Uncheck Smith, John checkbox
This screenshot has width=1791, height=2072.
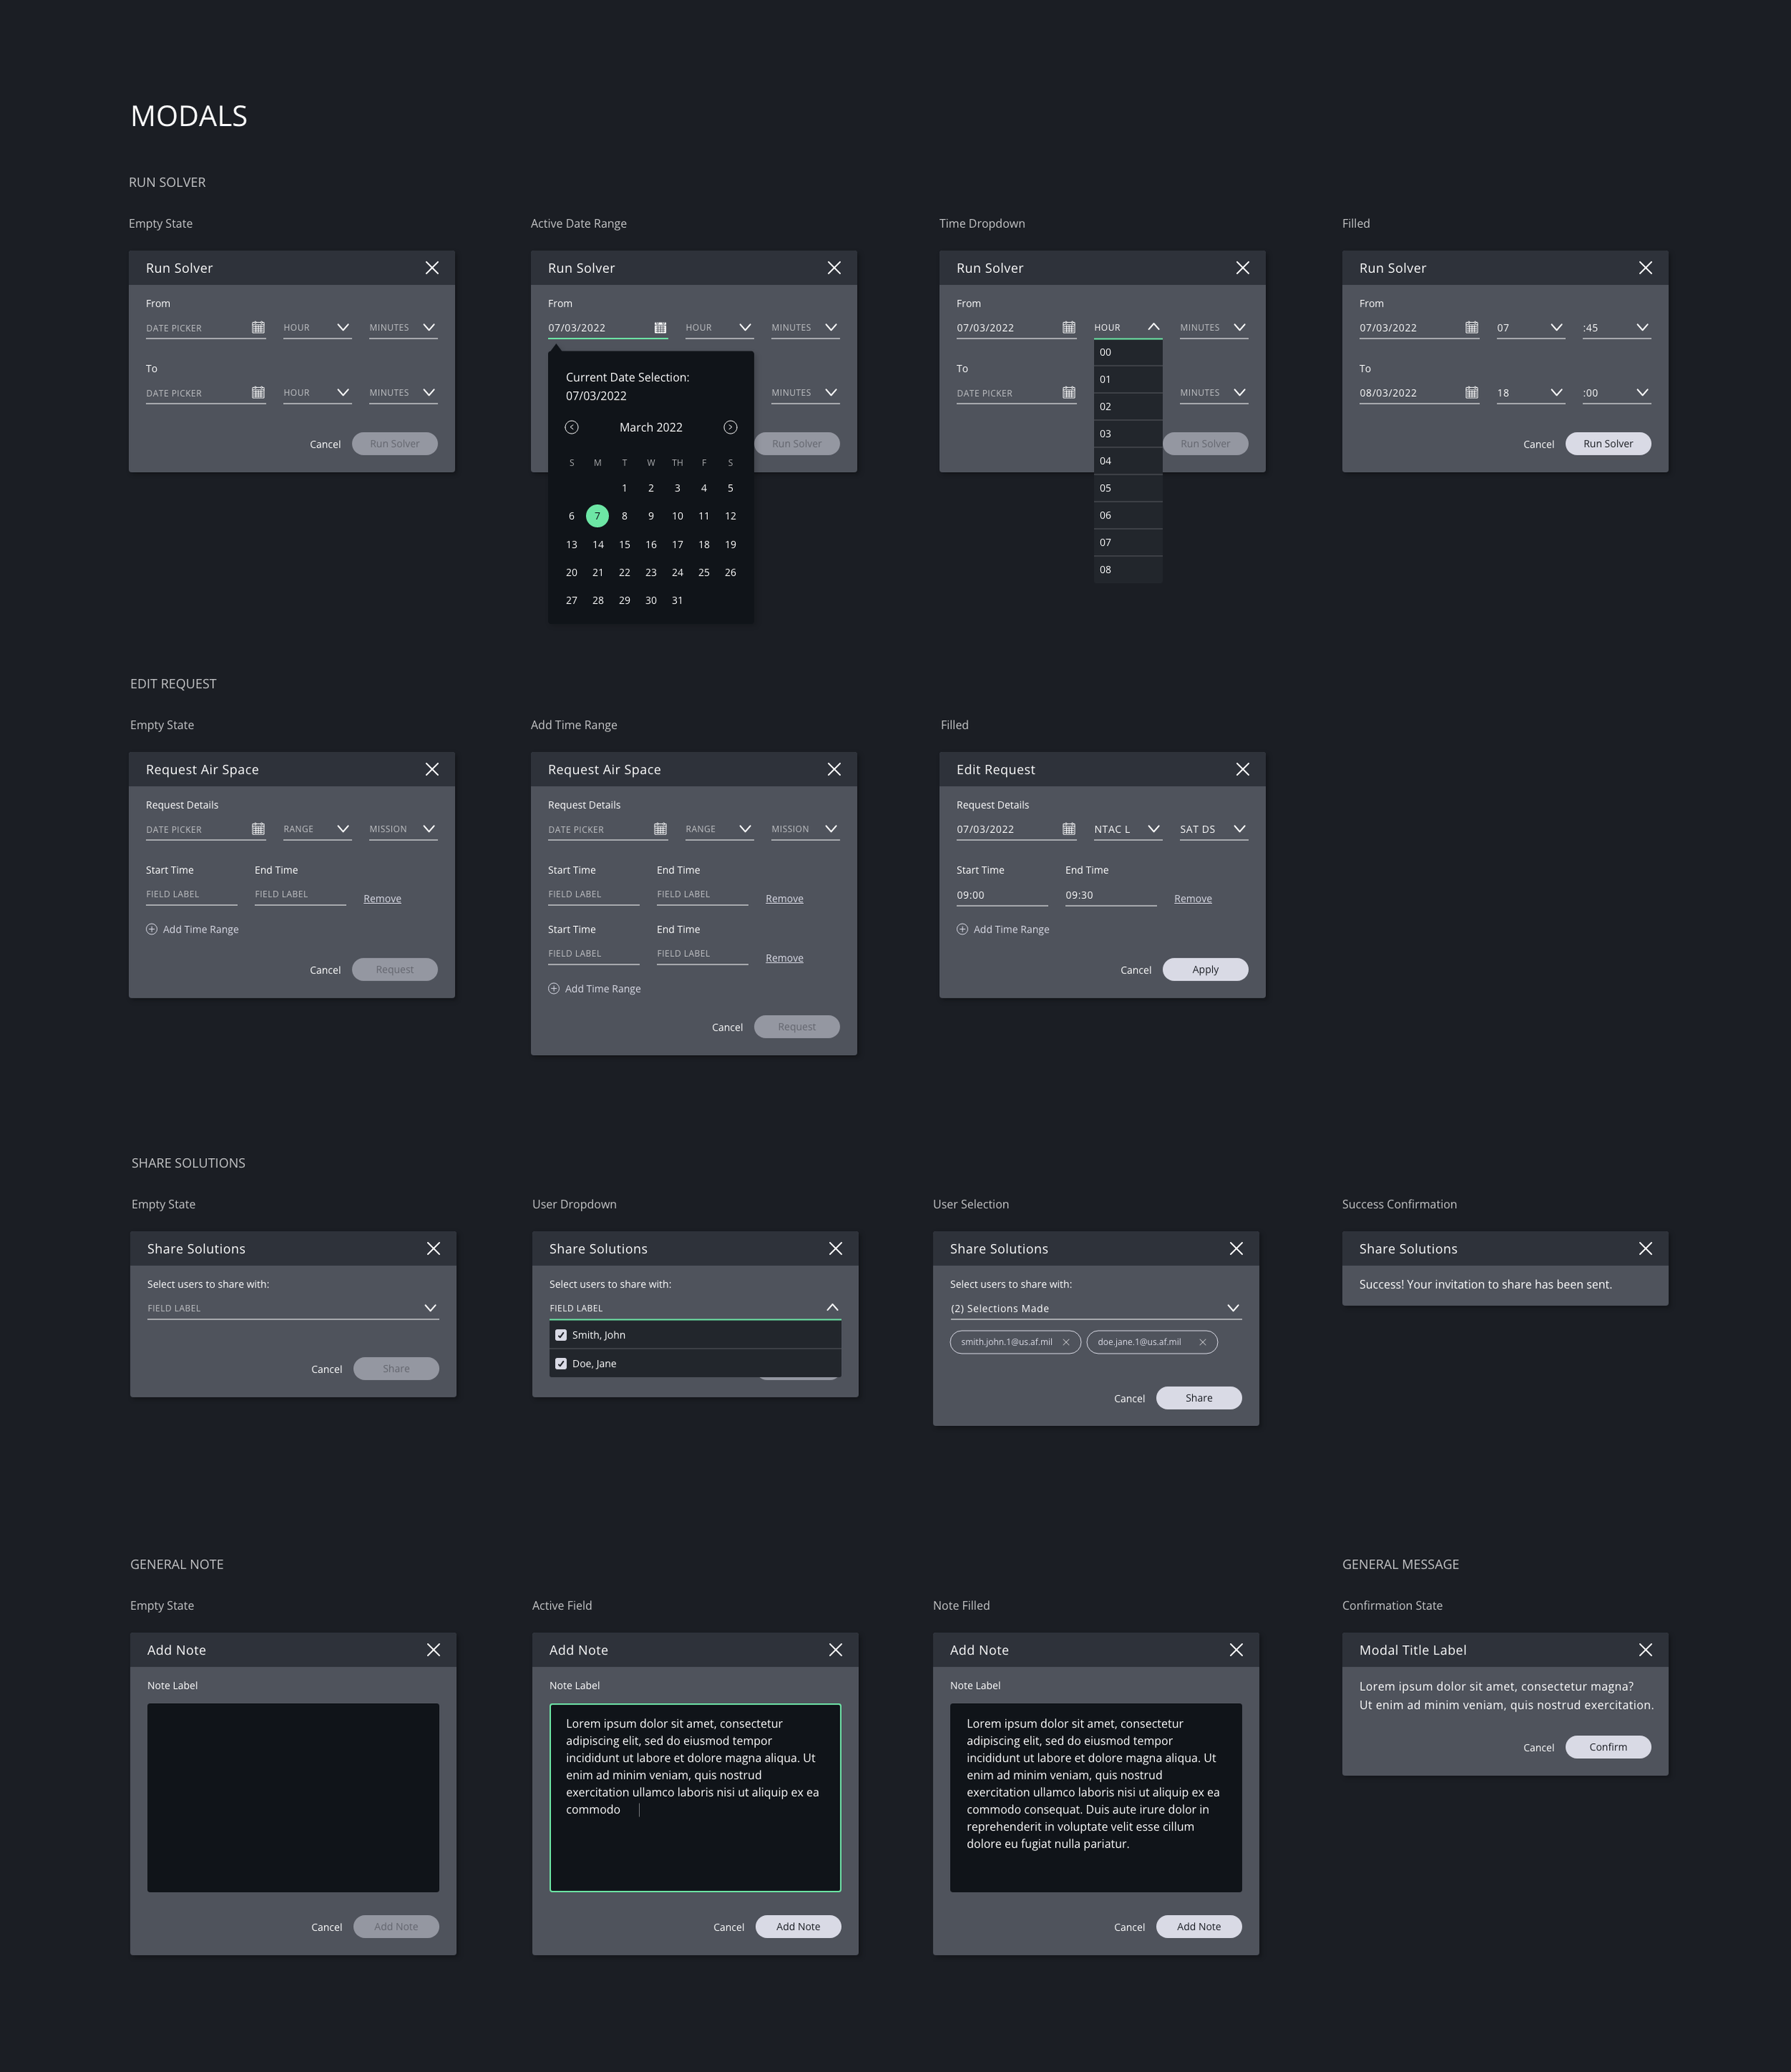click(x=561, y=1335)
